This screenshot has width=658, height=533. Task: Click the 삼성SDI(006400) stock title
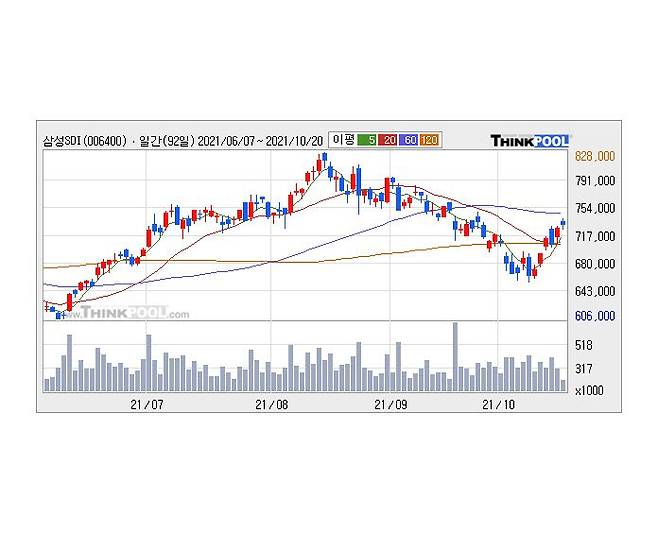coord(84,142)
